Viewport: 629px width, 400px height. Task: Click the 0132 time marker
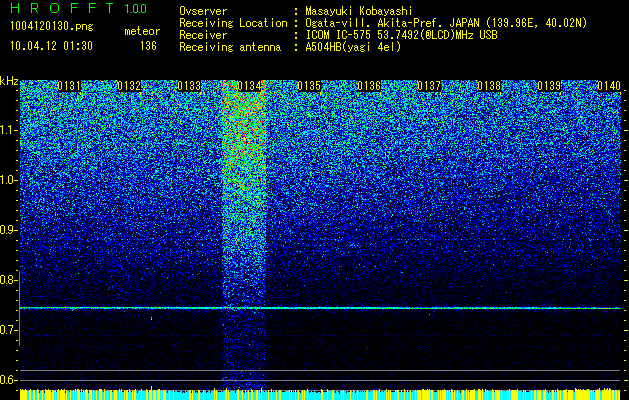(x=129, y=86)
